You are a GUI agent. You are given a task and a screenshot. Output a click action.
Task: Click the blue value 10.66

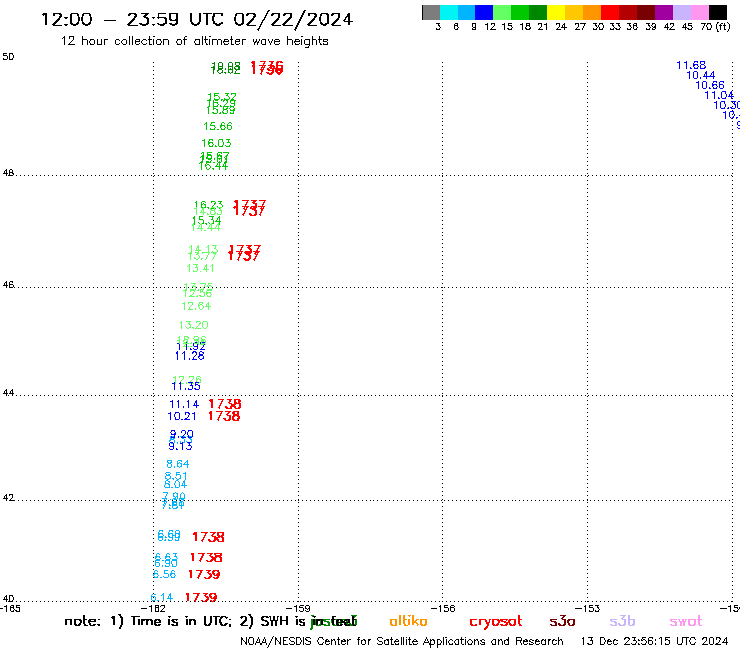tap(710, 85)
